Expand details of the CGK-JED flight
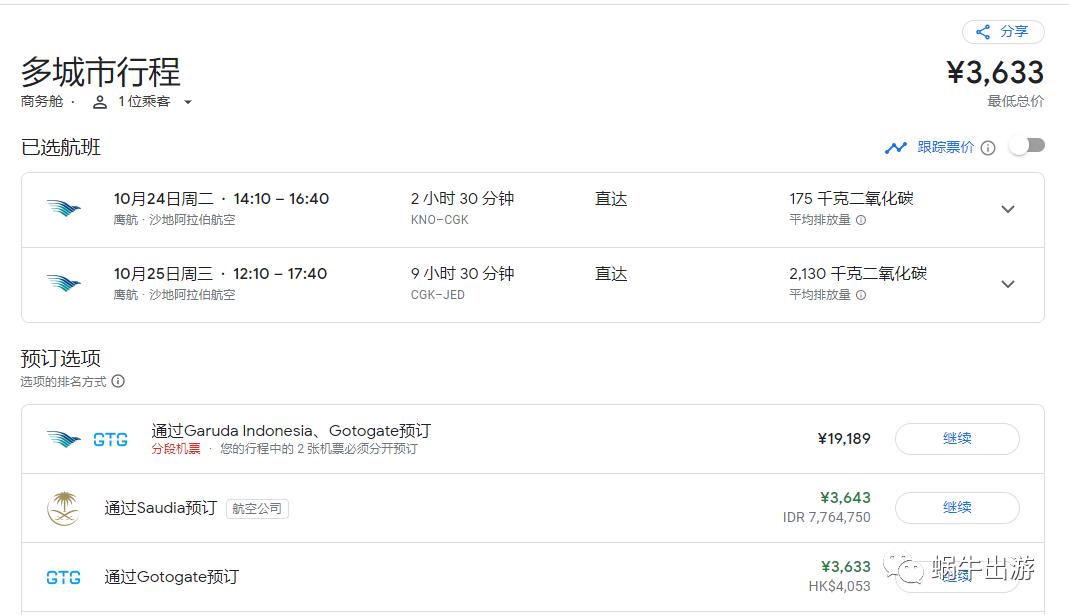1069x615 pixels. 1008,284
